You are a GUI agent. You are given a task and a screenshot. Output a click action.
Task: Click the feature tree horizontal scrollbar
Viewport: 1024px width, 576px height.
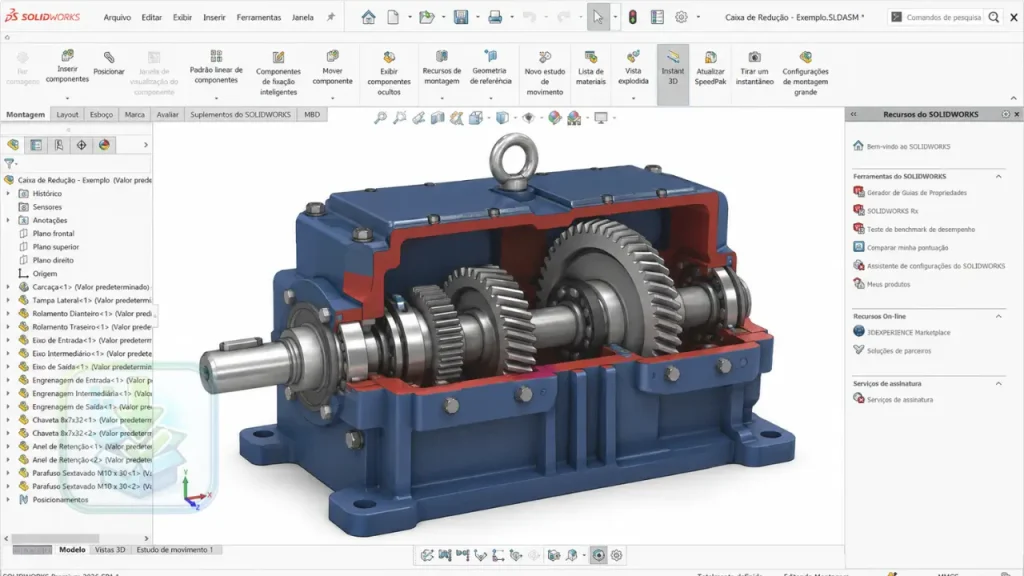(x=55, y=539)
